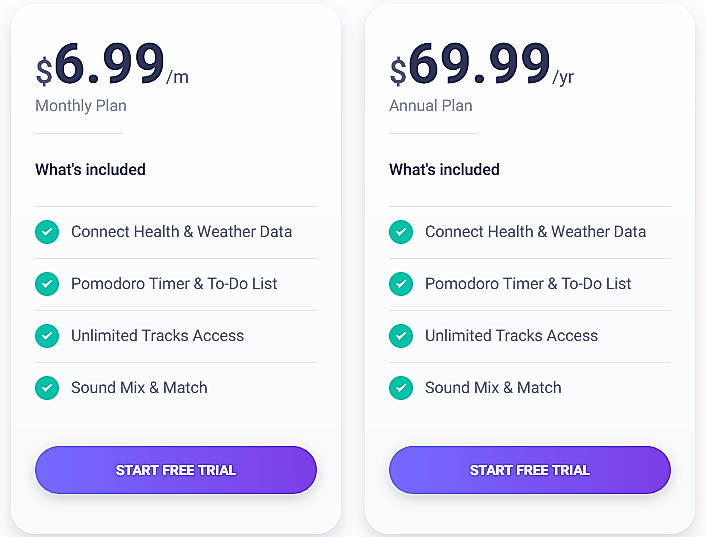Click Annual Plan's Pomodoro Timer checkmark icon
The image size is (706, 537).
point(401,284)
